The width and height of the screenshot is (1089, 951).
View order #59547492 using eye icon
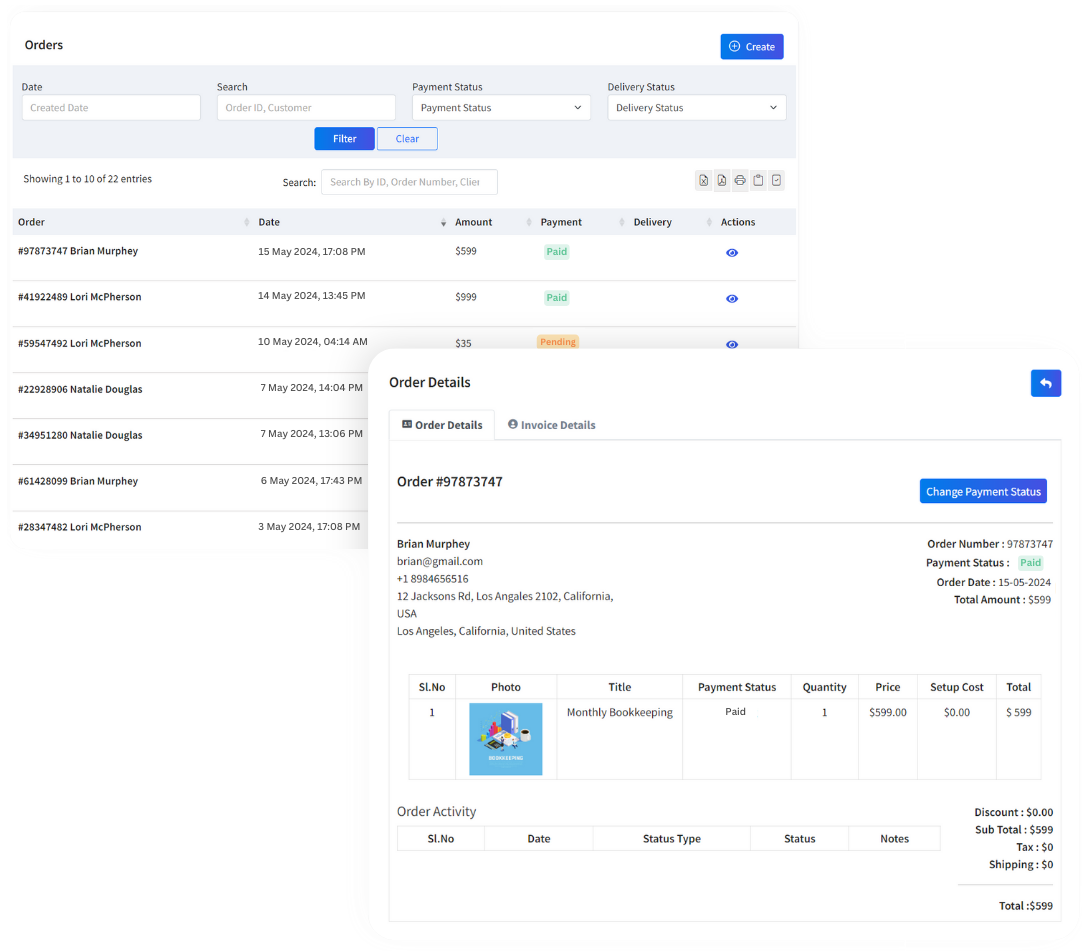(x=732, y=344)
